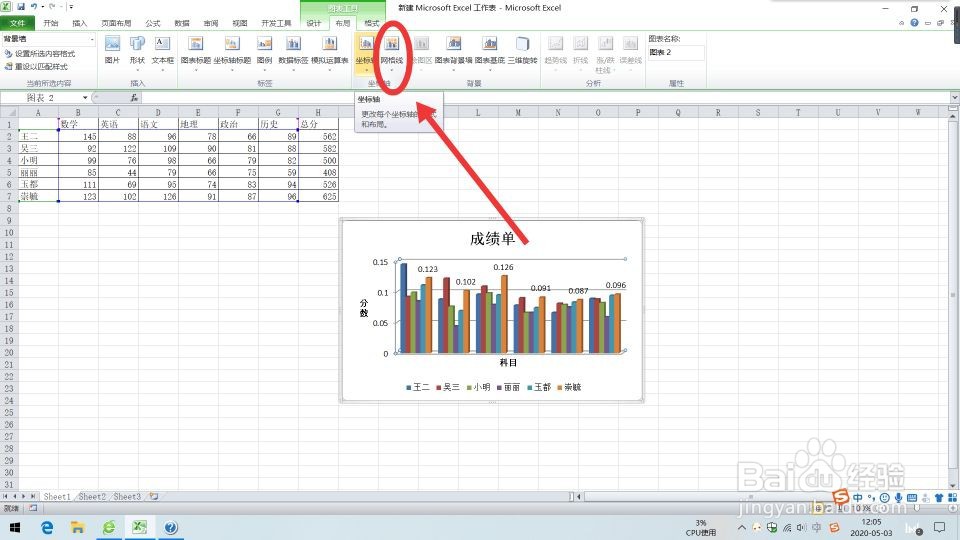Viewport: 960px width, 540px height.
Task: Open the Windows Start menu
Action: [15, 527]
